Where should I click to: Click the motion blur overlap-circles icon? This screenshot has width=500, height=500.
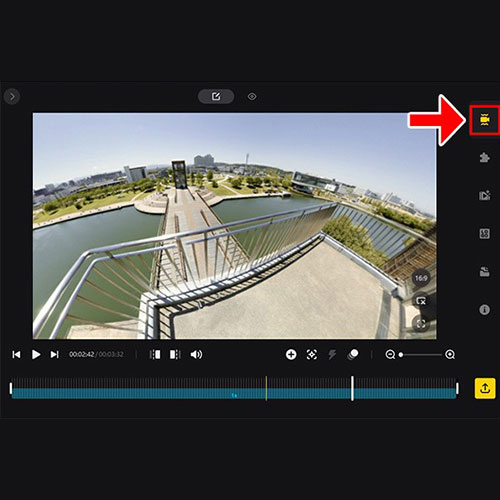point(353,354)
